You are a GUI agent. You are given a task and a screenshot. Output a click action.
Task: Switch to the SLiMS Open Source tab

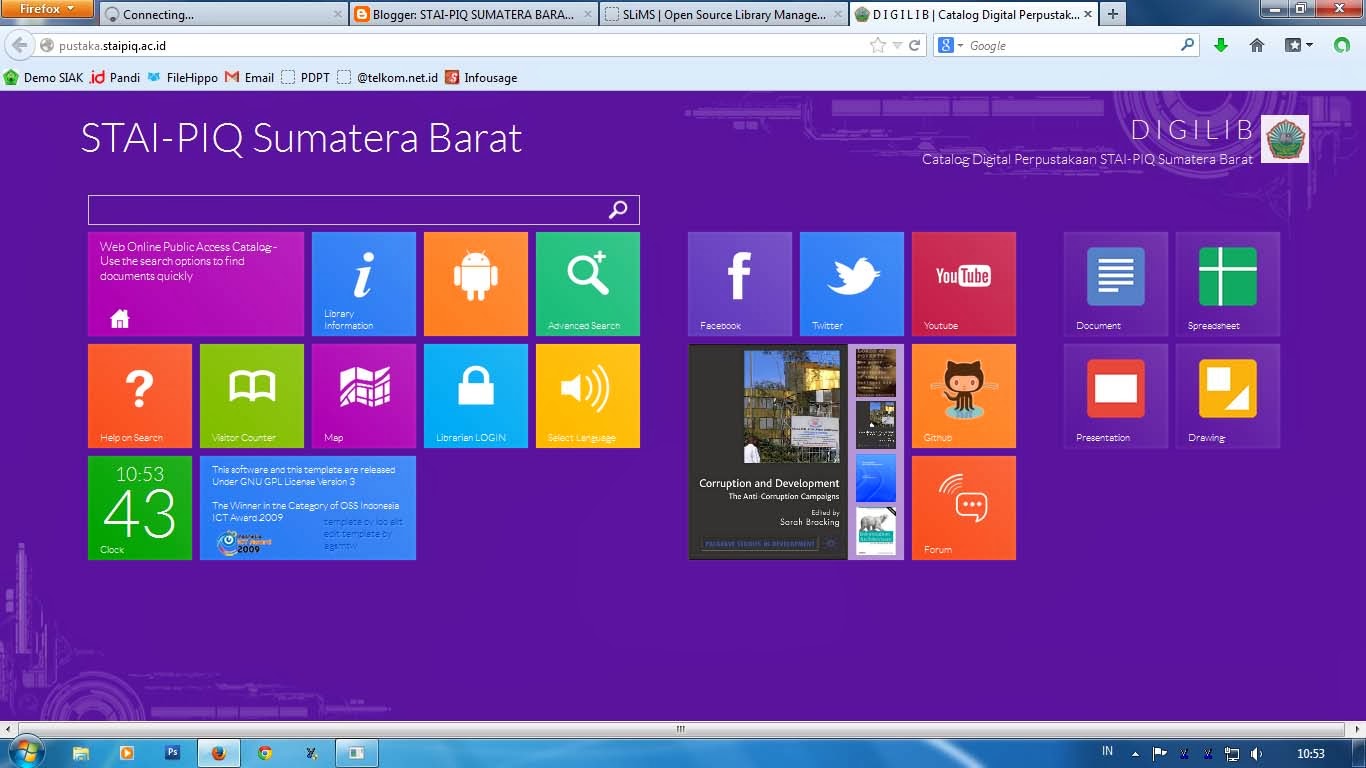(x=724, y=14)
